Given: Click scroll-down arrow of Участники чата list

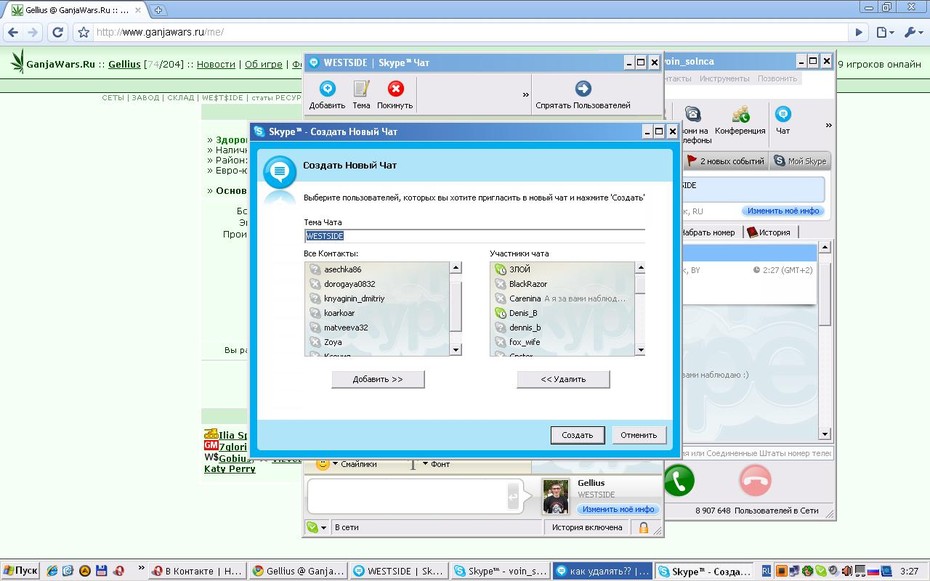Looking at the screenshot, I should [641, 350].
